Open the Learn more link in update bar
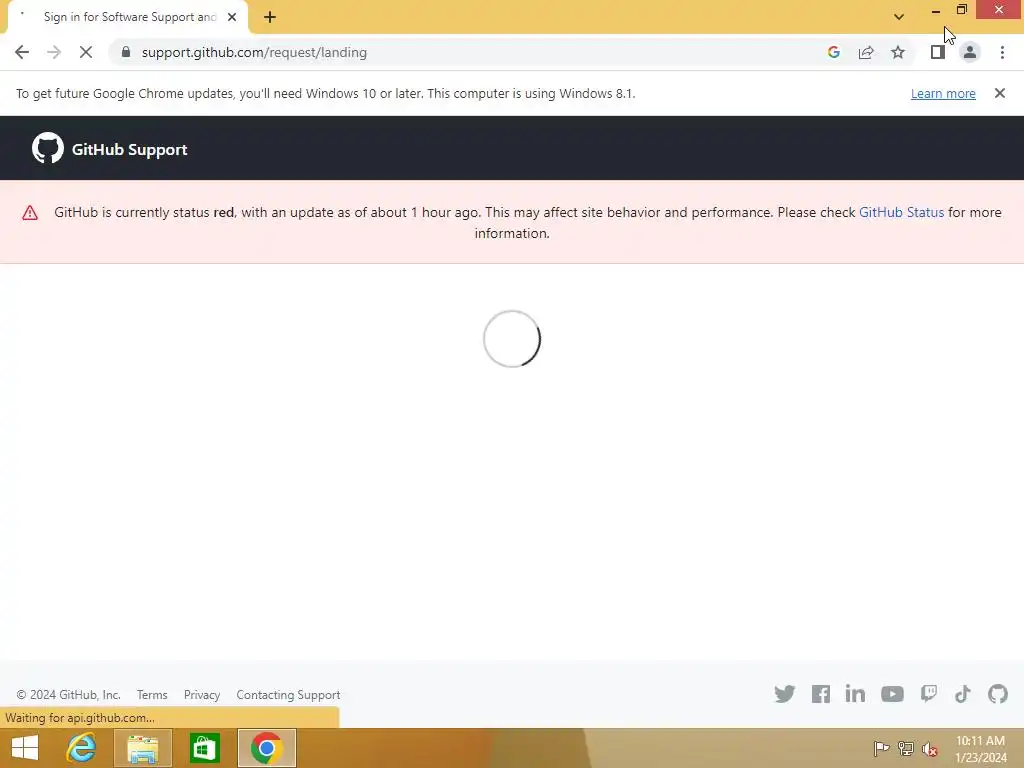 pos(943,93)
